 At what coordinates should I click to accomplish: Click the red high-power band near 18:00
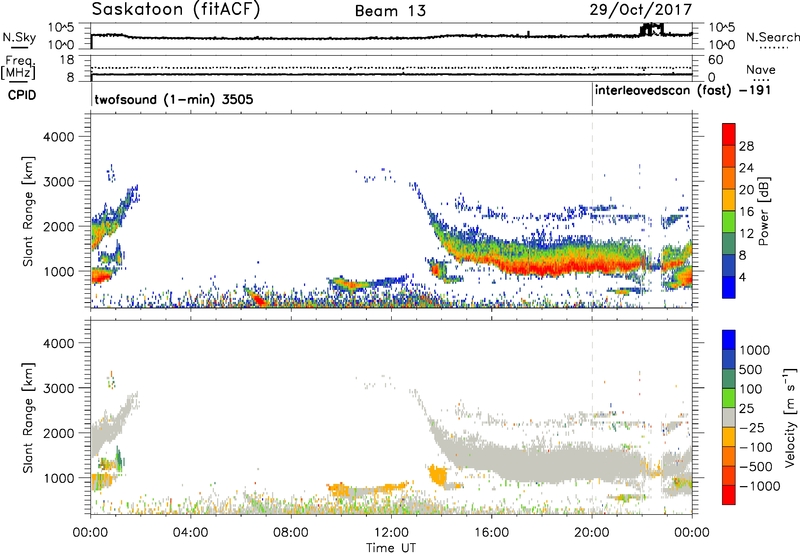tap(542, 266)
